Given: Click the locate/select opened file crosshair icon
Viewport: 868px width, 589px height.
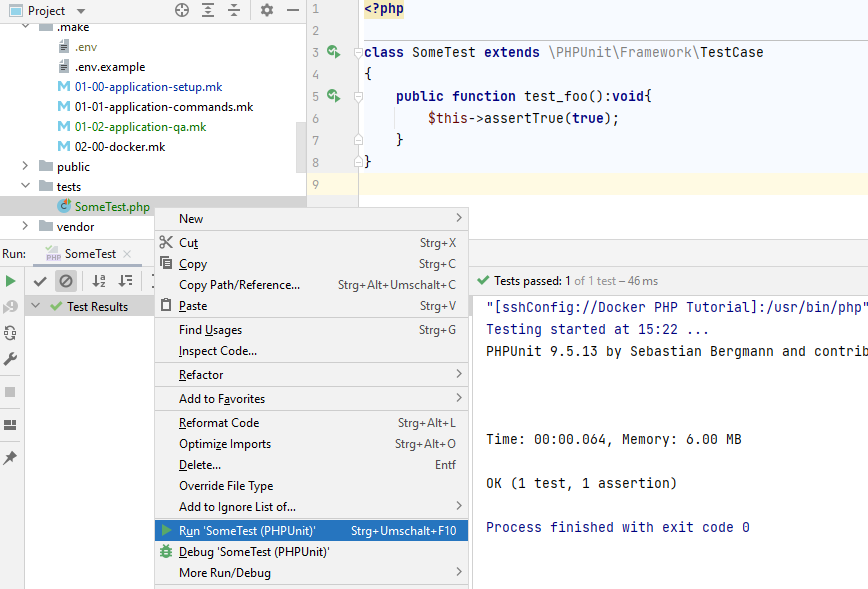Looking at the screenshot, I should 182,10.
